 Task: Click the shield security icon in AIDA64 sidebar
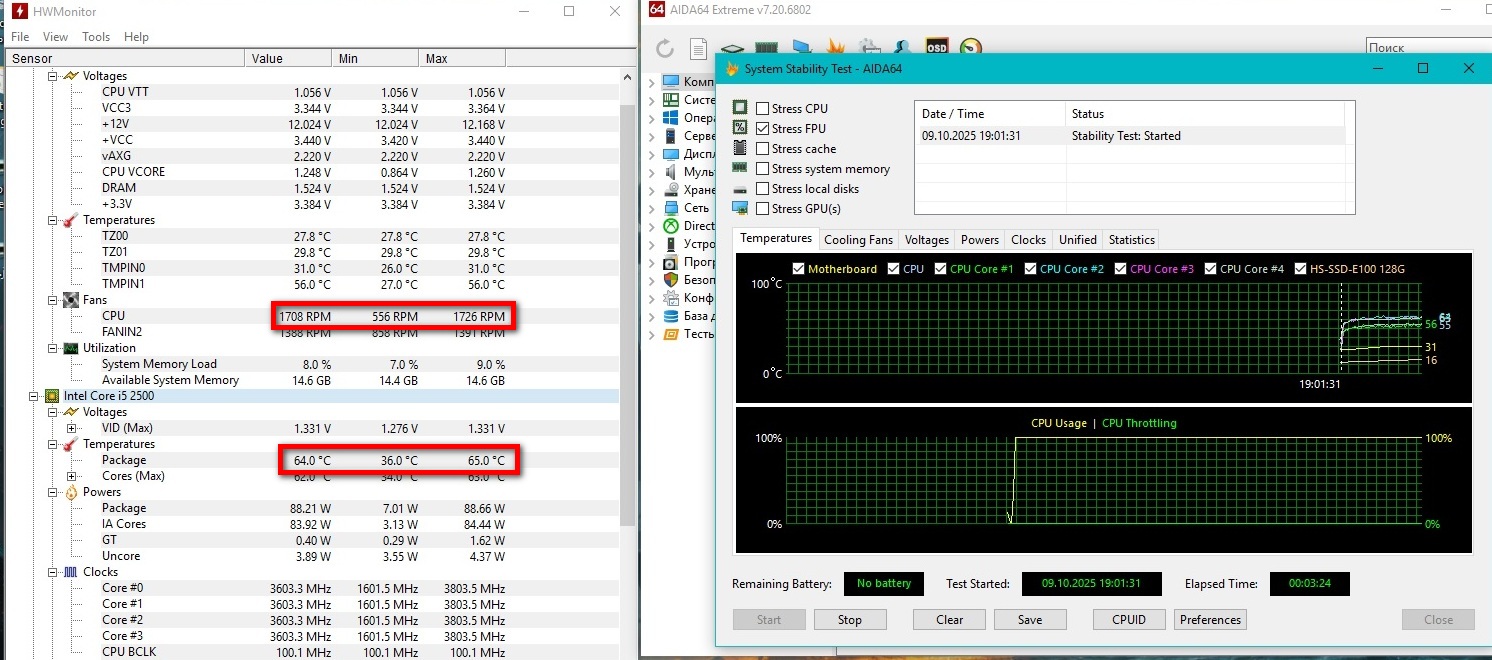671,280
